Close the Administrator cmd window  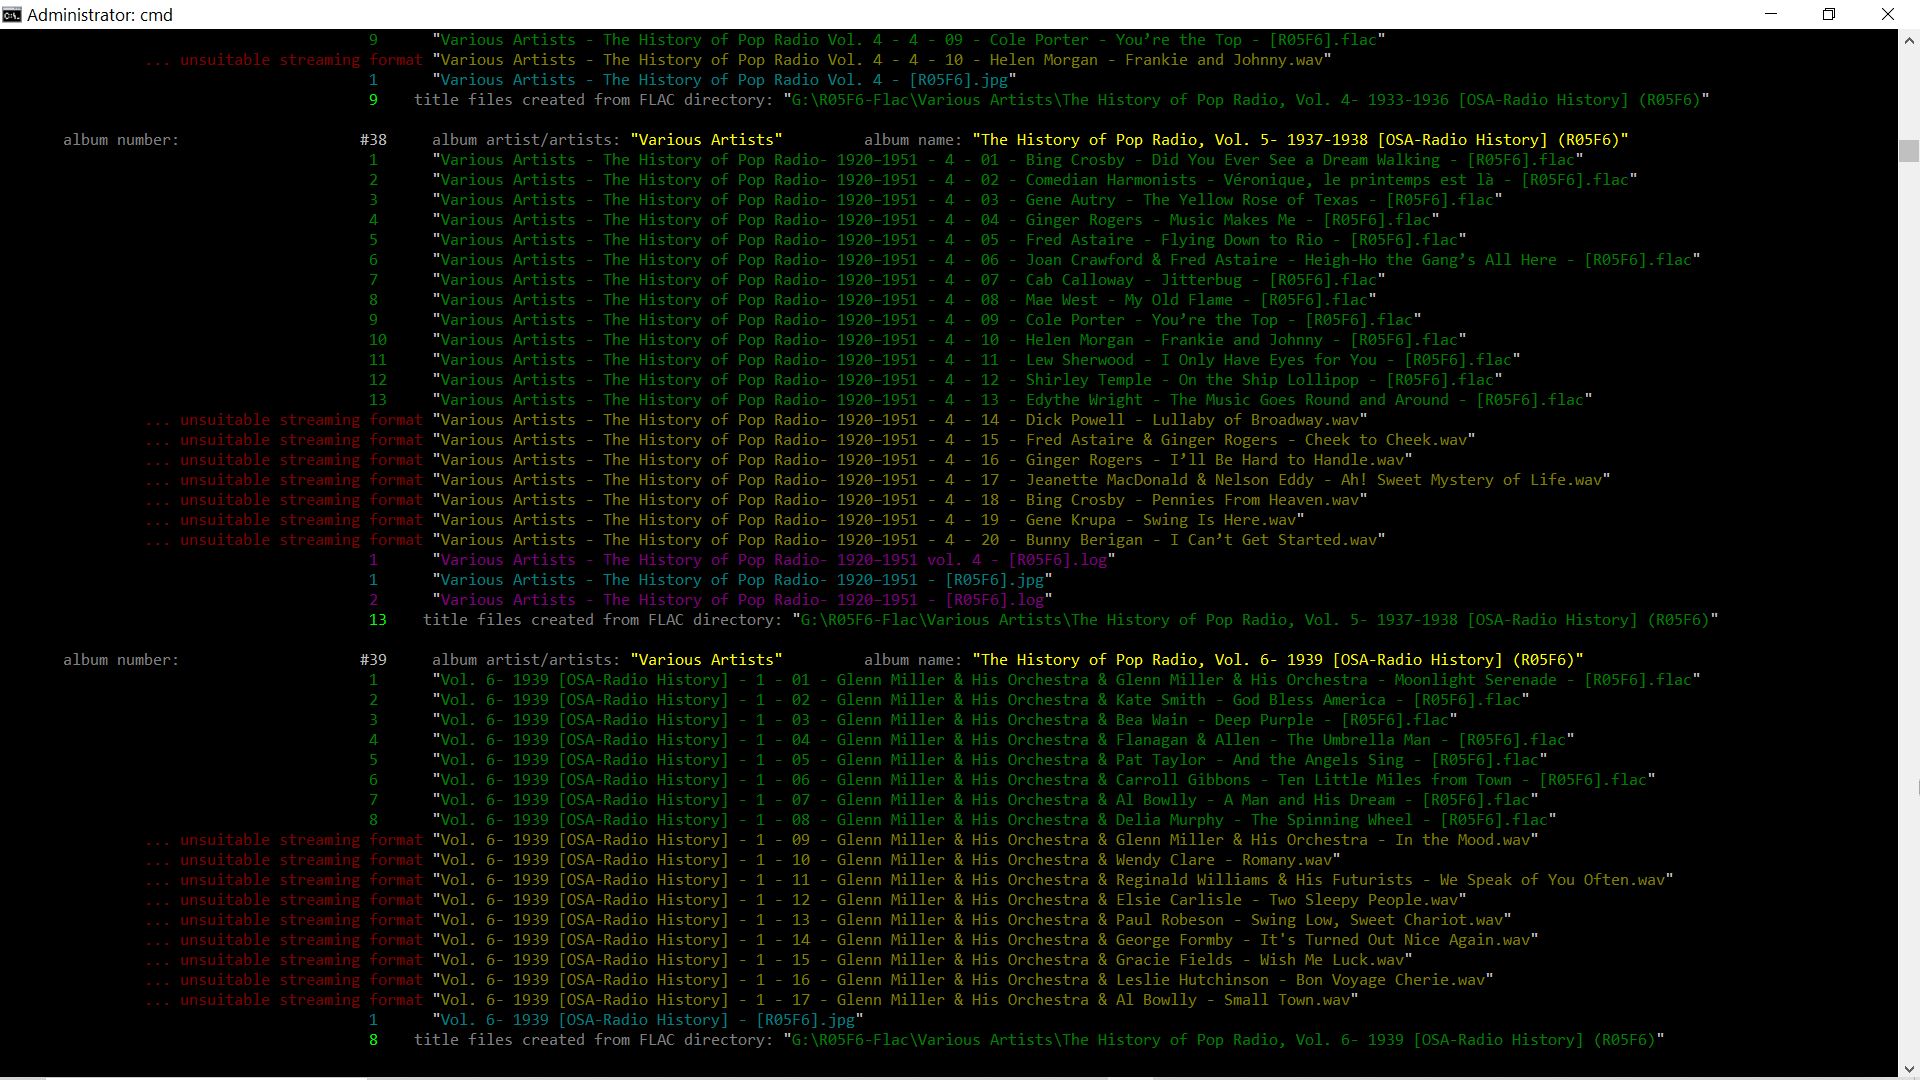(1887, 14)
